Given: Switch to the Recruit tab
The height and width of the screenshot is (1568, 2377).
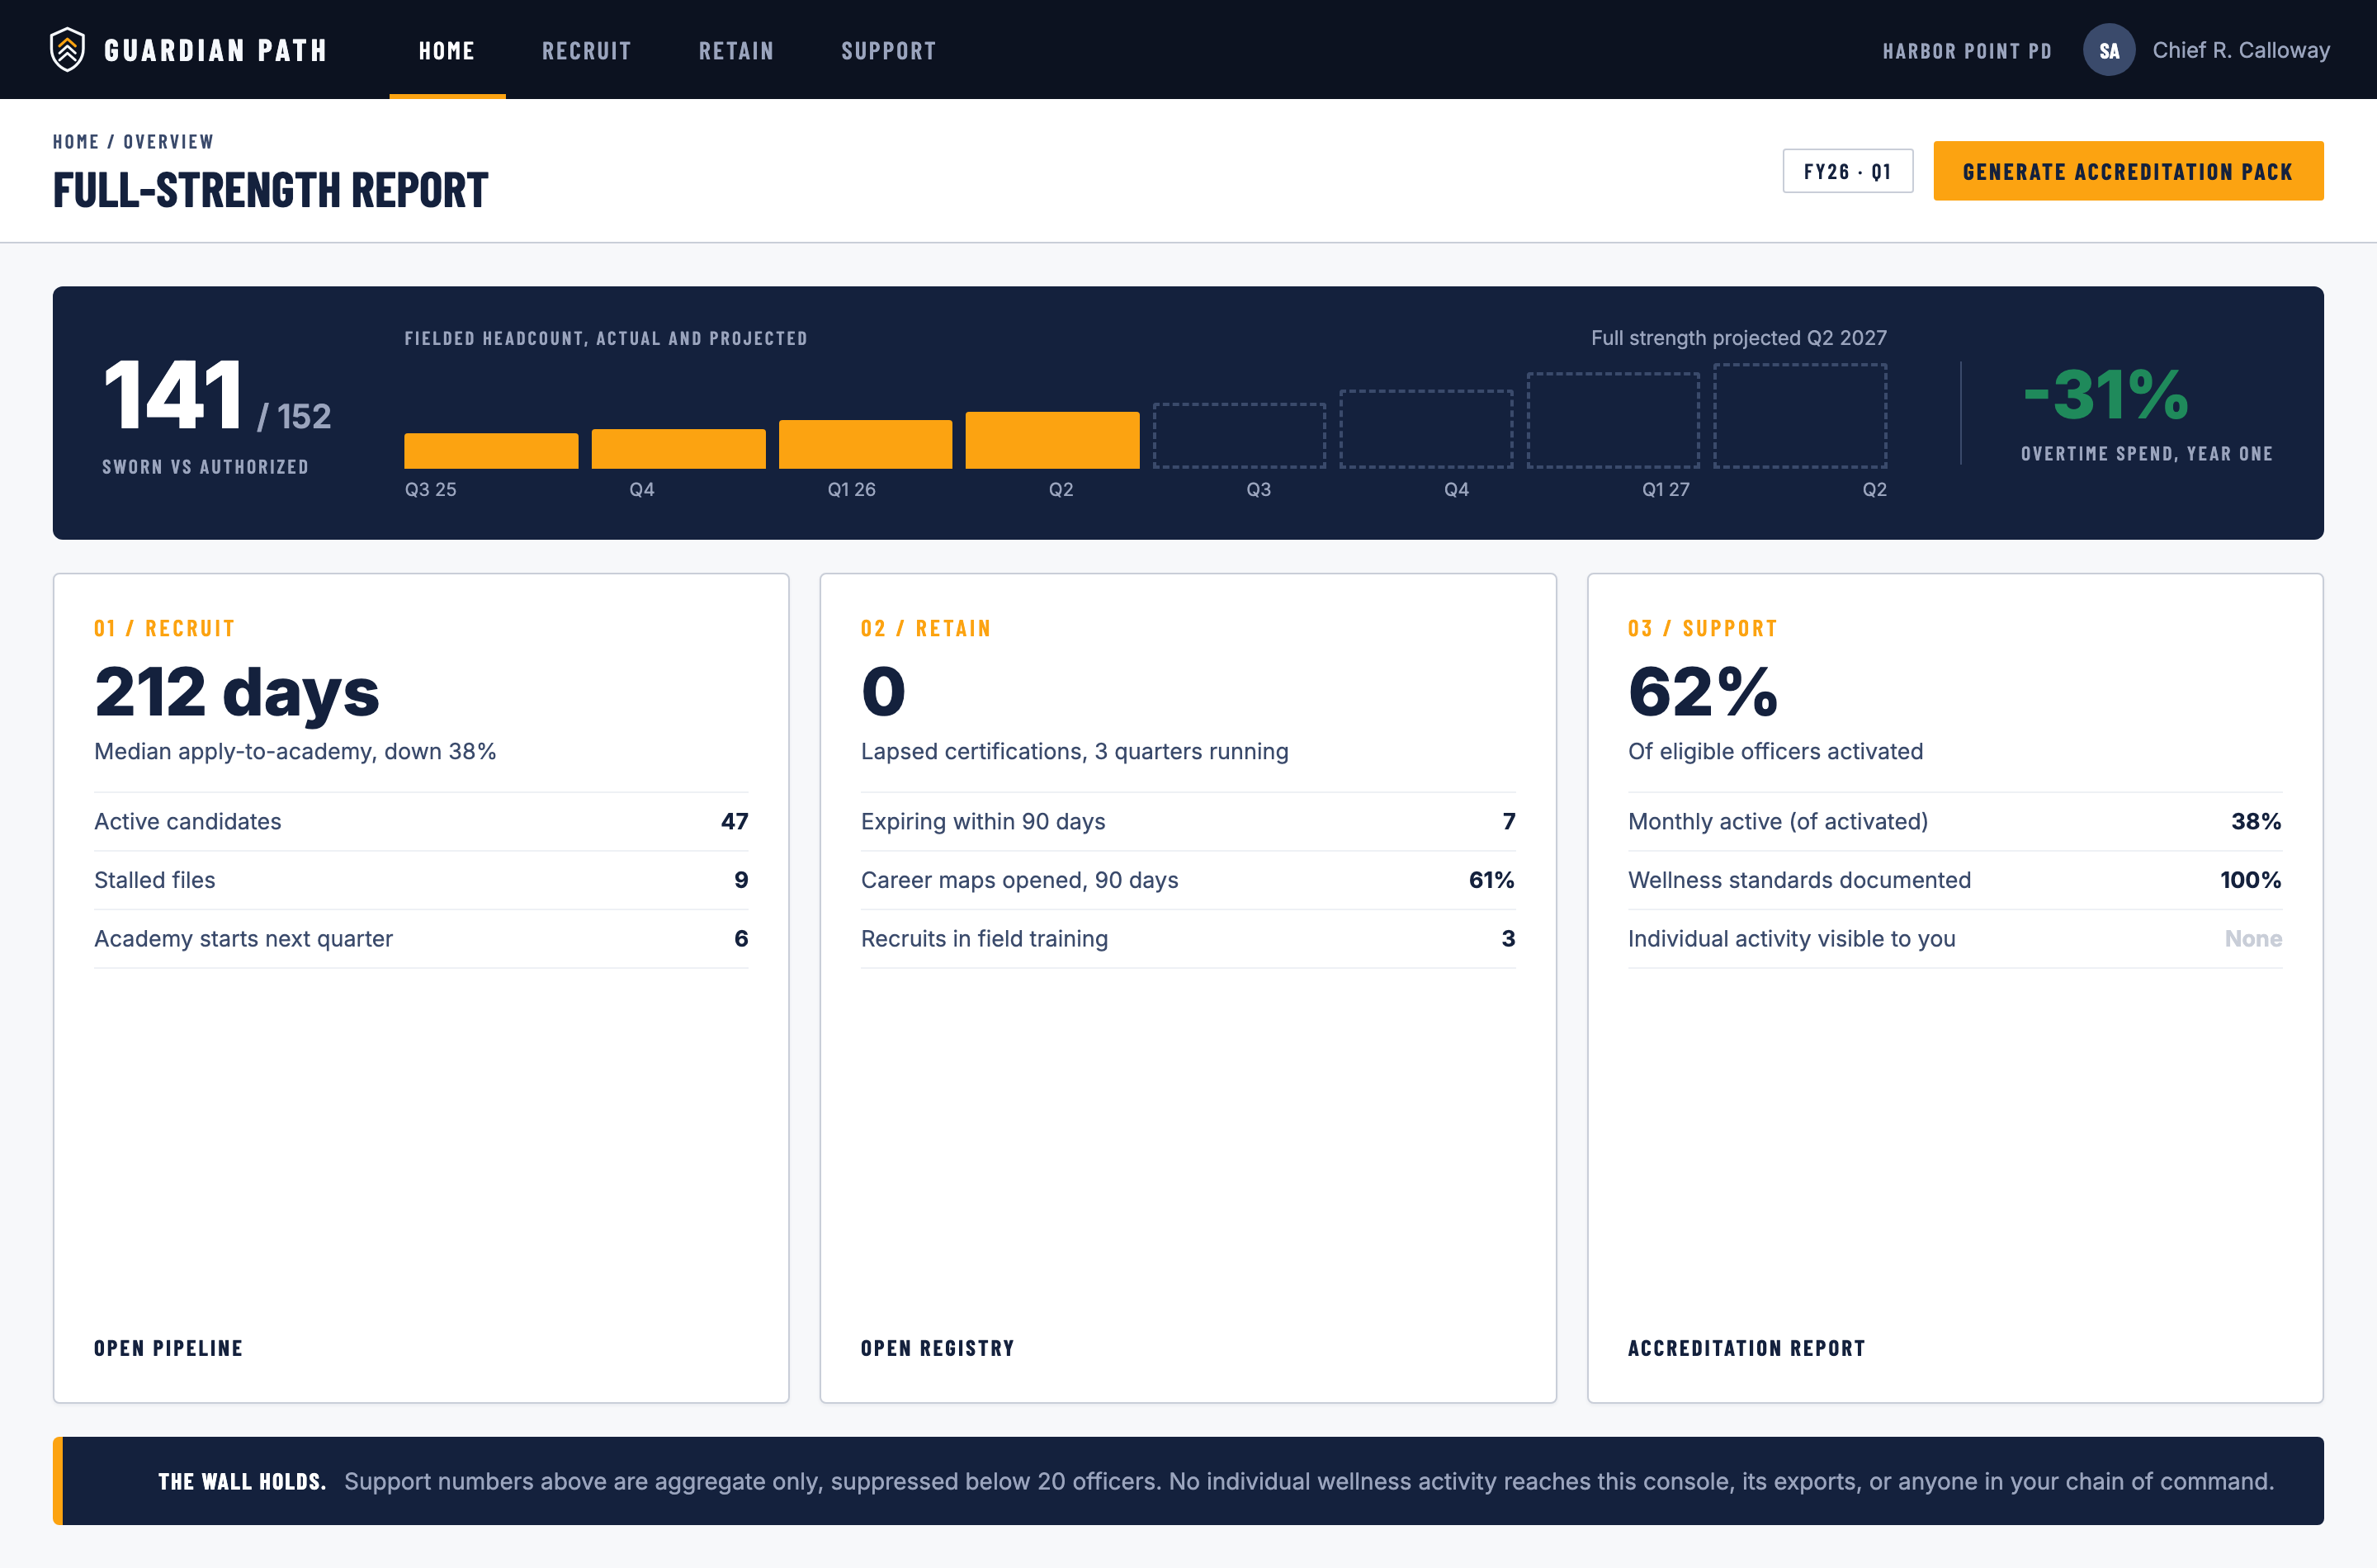Looking at the screenshot, I should pos(586,50).
